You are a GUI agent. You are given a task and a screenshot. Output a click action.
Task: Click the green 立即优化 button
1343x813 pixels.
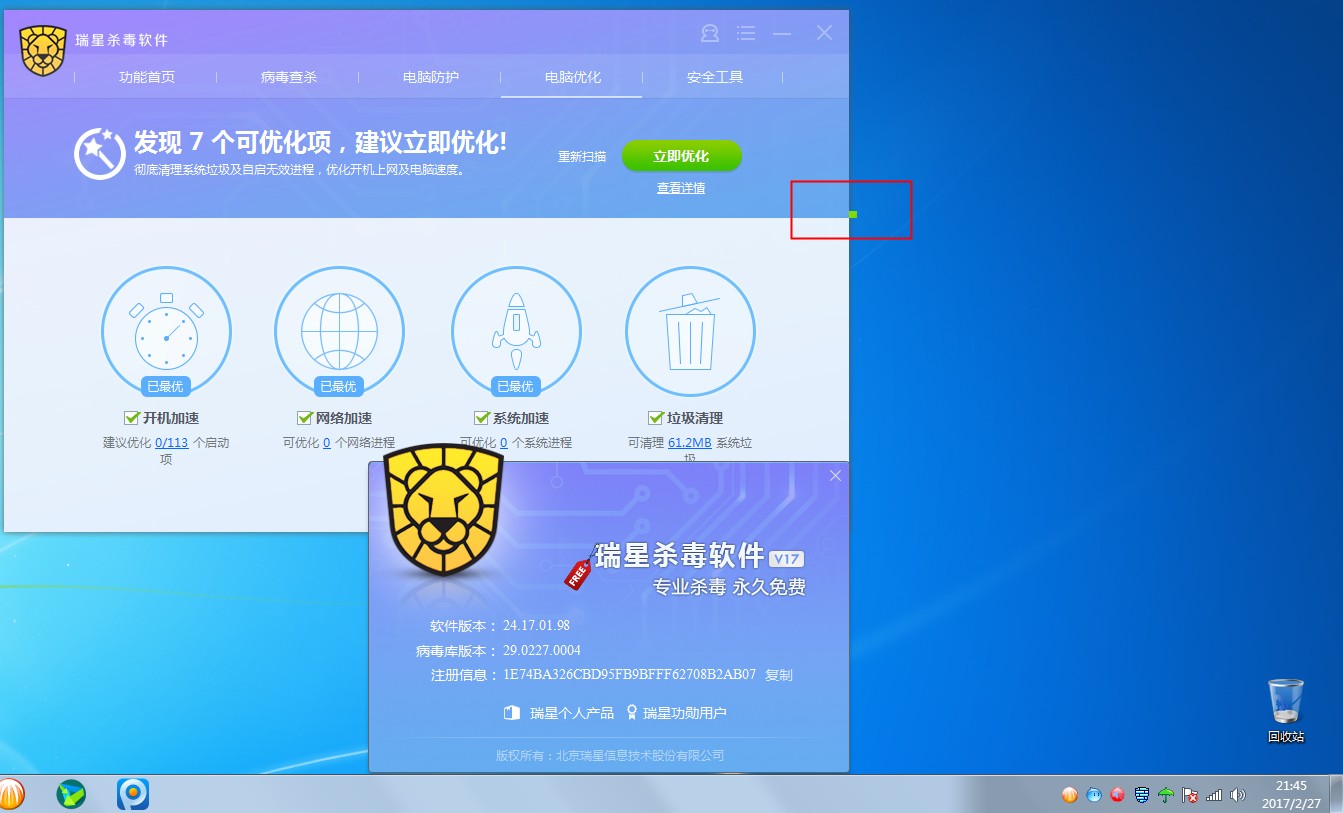pos(682,156)
